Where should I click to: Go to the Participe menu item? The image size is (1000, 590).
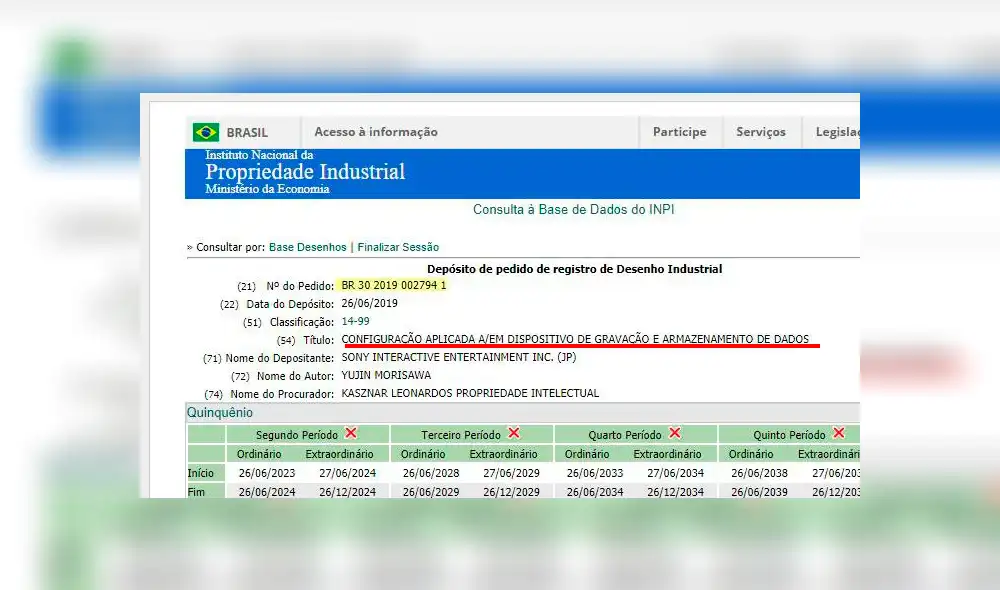679,132
